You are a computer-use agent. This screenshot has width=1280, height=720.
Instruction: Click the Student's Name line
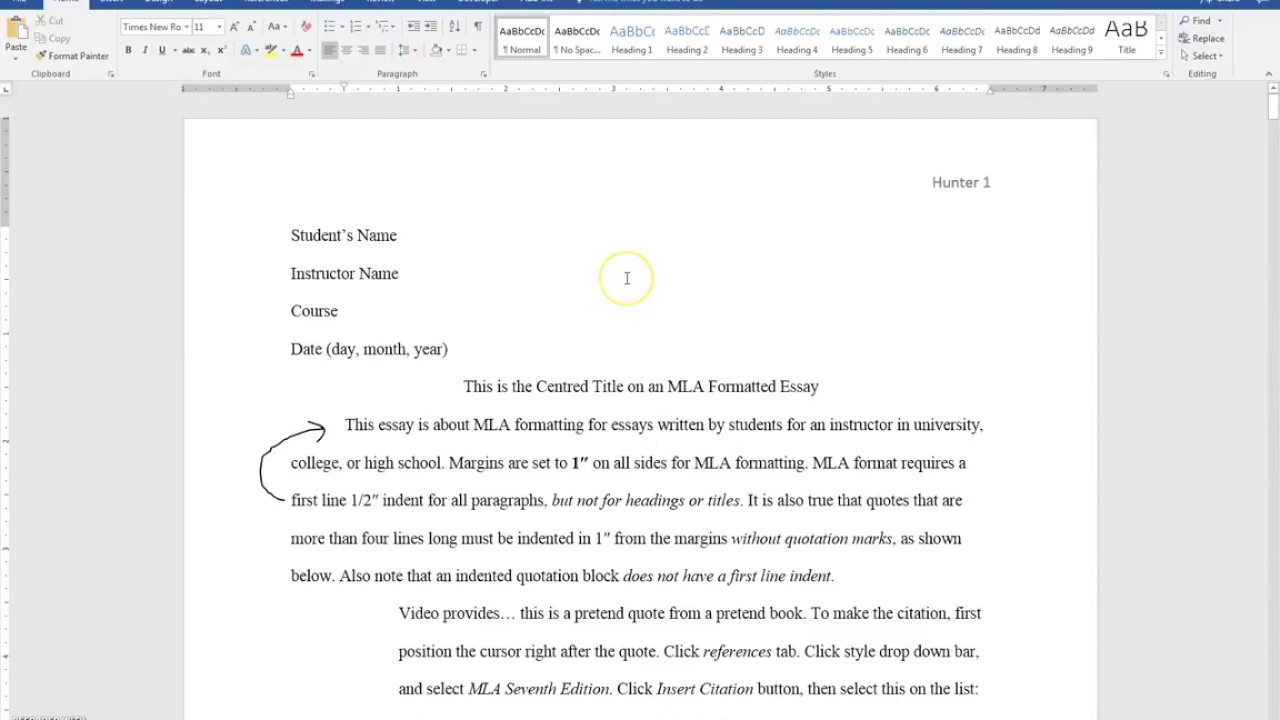click(x=344, y=235)
